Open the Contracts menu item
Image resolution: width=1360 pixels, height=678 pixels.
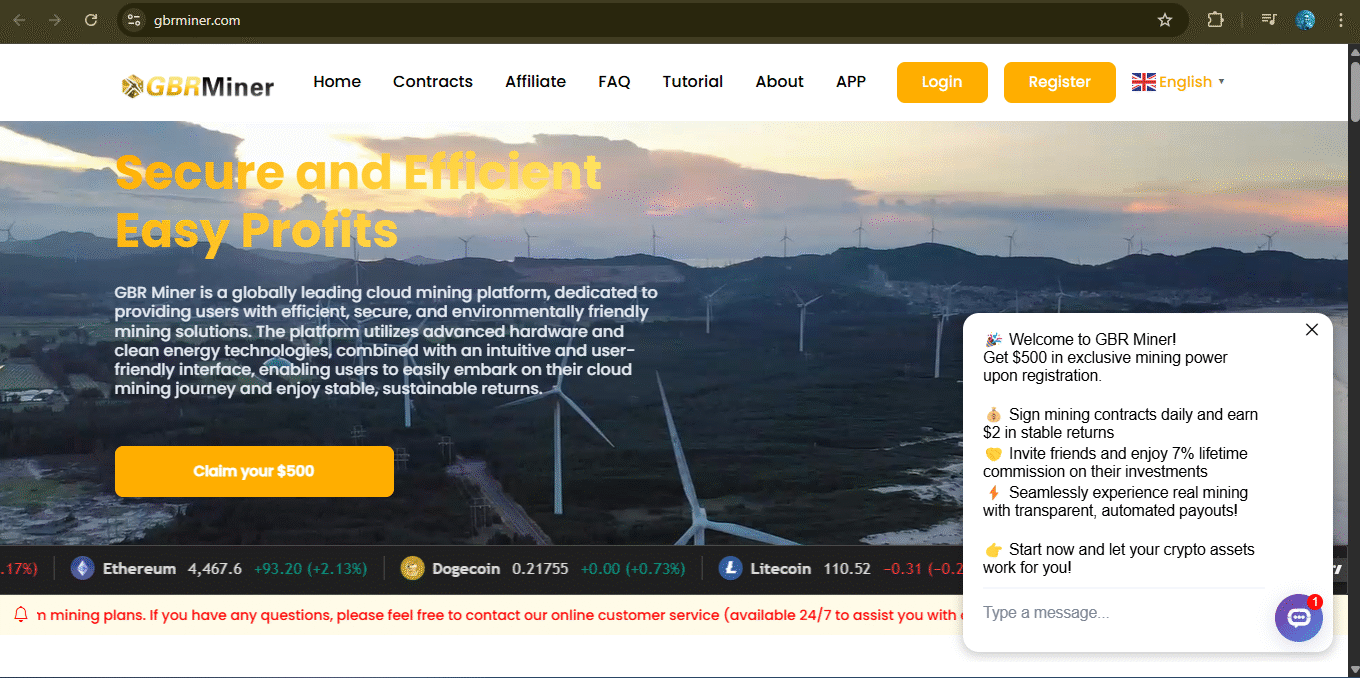click(432, 82)
